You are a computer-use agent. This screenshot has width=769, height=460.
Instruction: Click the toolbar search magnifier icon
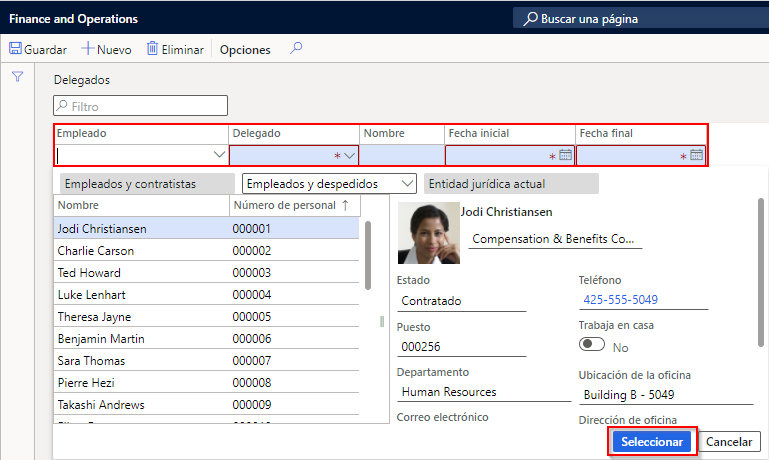pos(295,49)
